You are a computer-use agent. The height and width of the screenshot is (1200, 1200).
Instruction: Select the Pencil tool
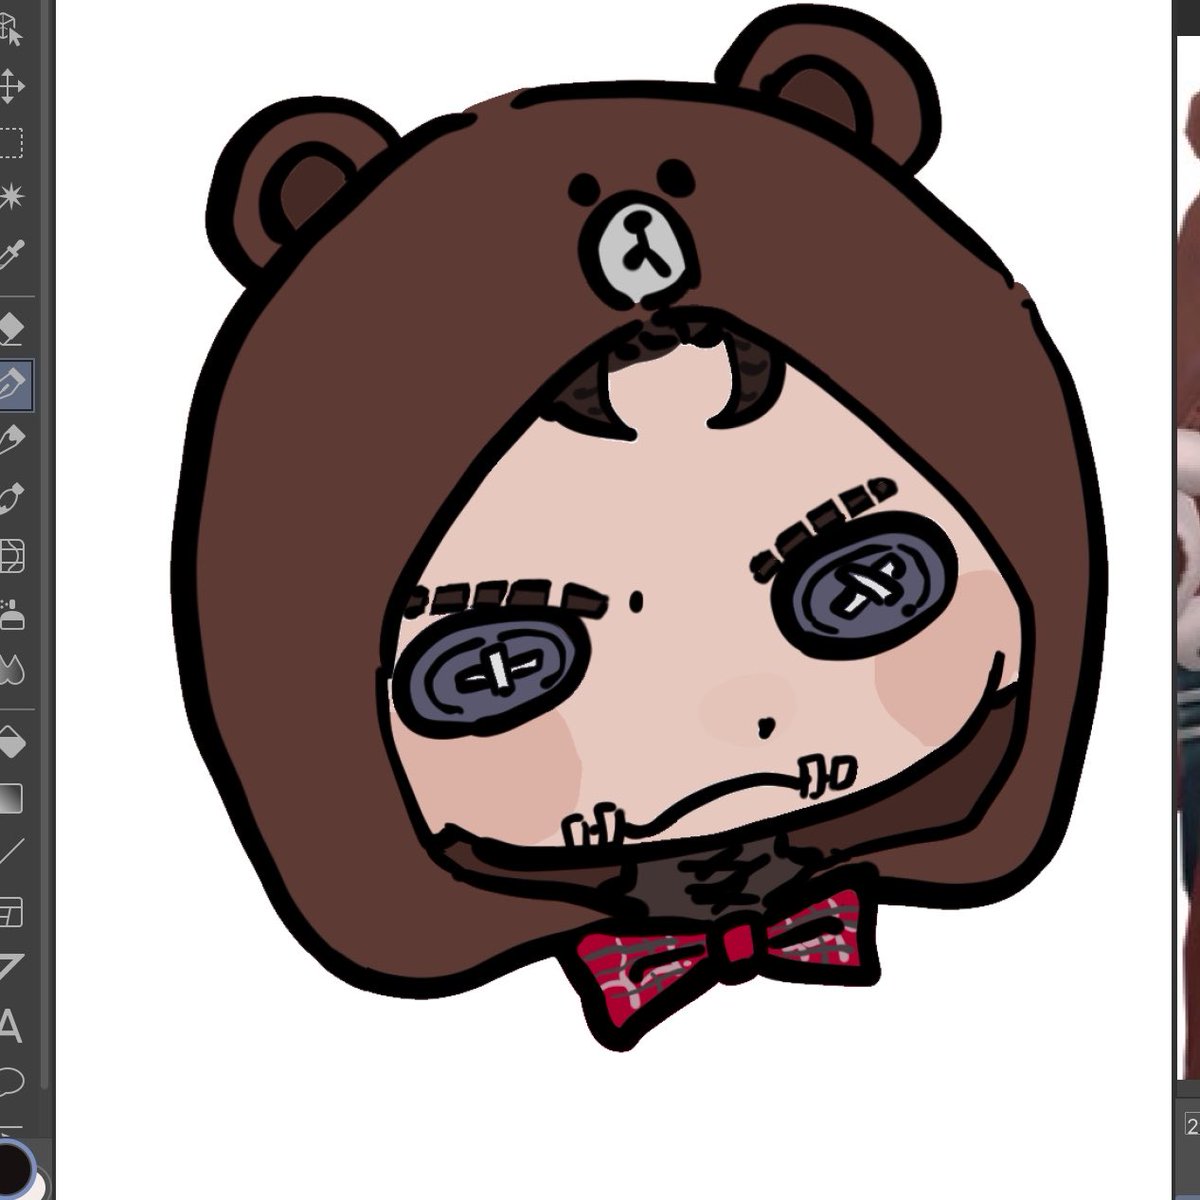click(11, 441)
